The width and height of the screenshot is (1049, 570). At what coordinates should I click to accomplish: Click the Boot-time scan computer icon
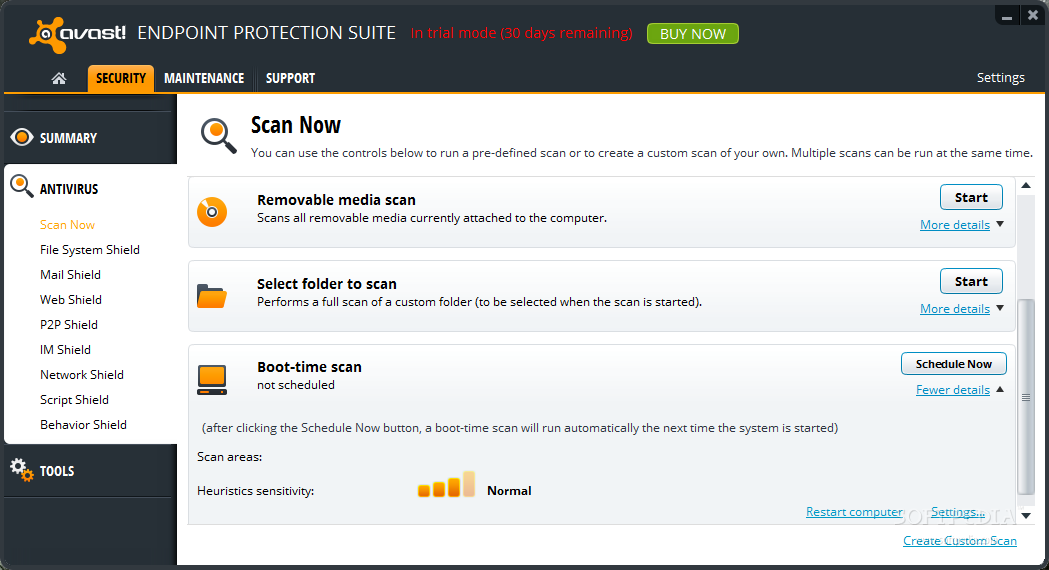[x=212, y=380]
